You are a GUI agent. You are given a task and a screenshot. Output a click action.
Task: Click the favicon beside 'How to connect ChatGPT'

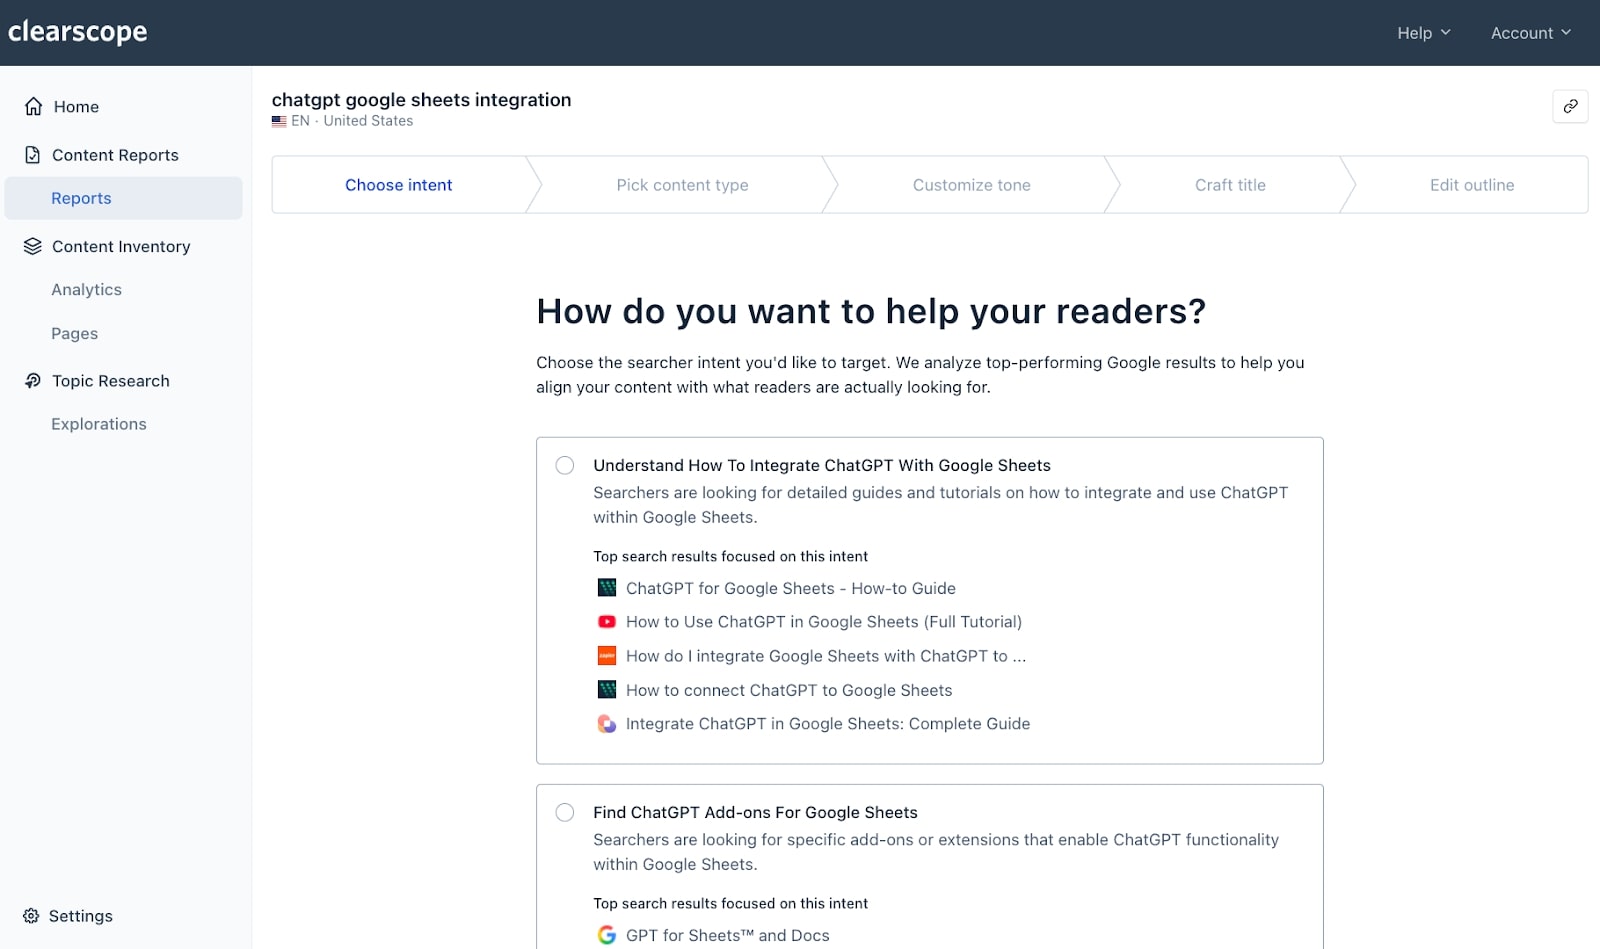pos(607,690)
